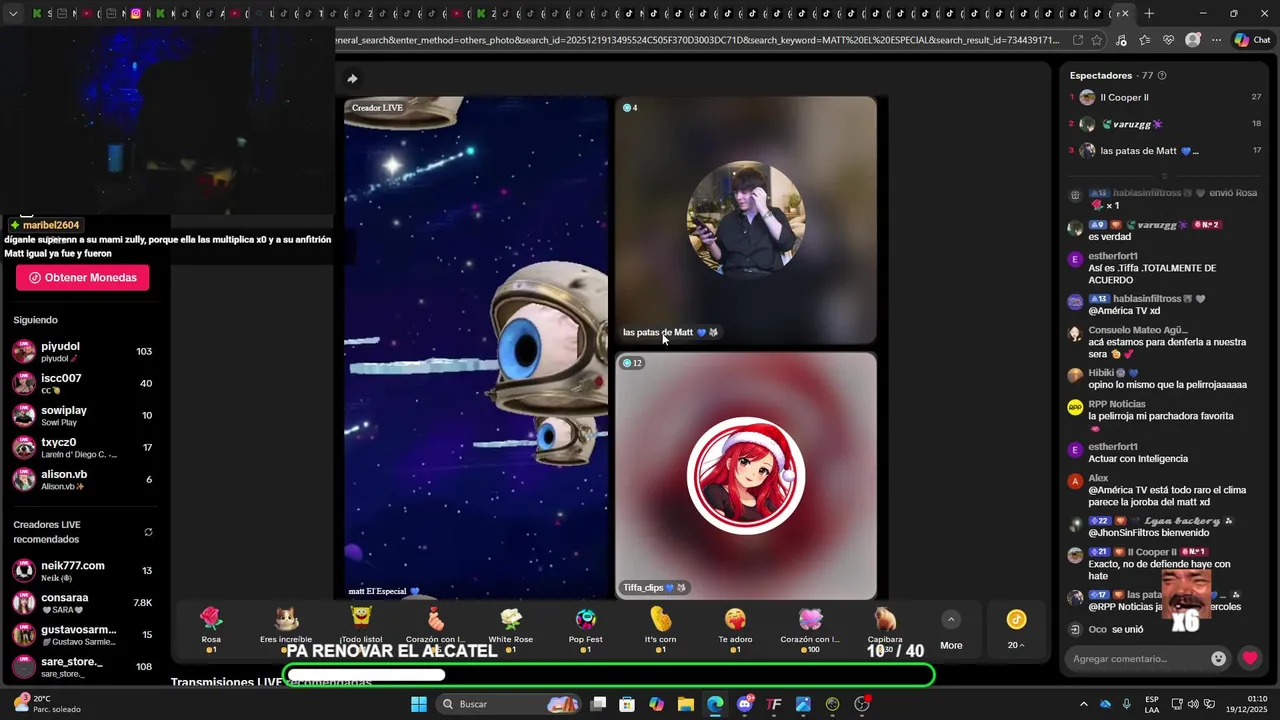1280x720 pixels.
Task: Open alison.vb live channel
Action: [82, 479]
